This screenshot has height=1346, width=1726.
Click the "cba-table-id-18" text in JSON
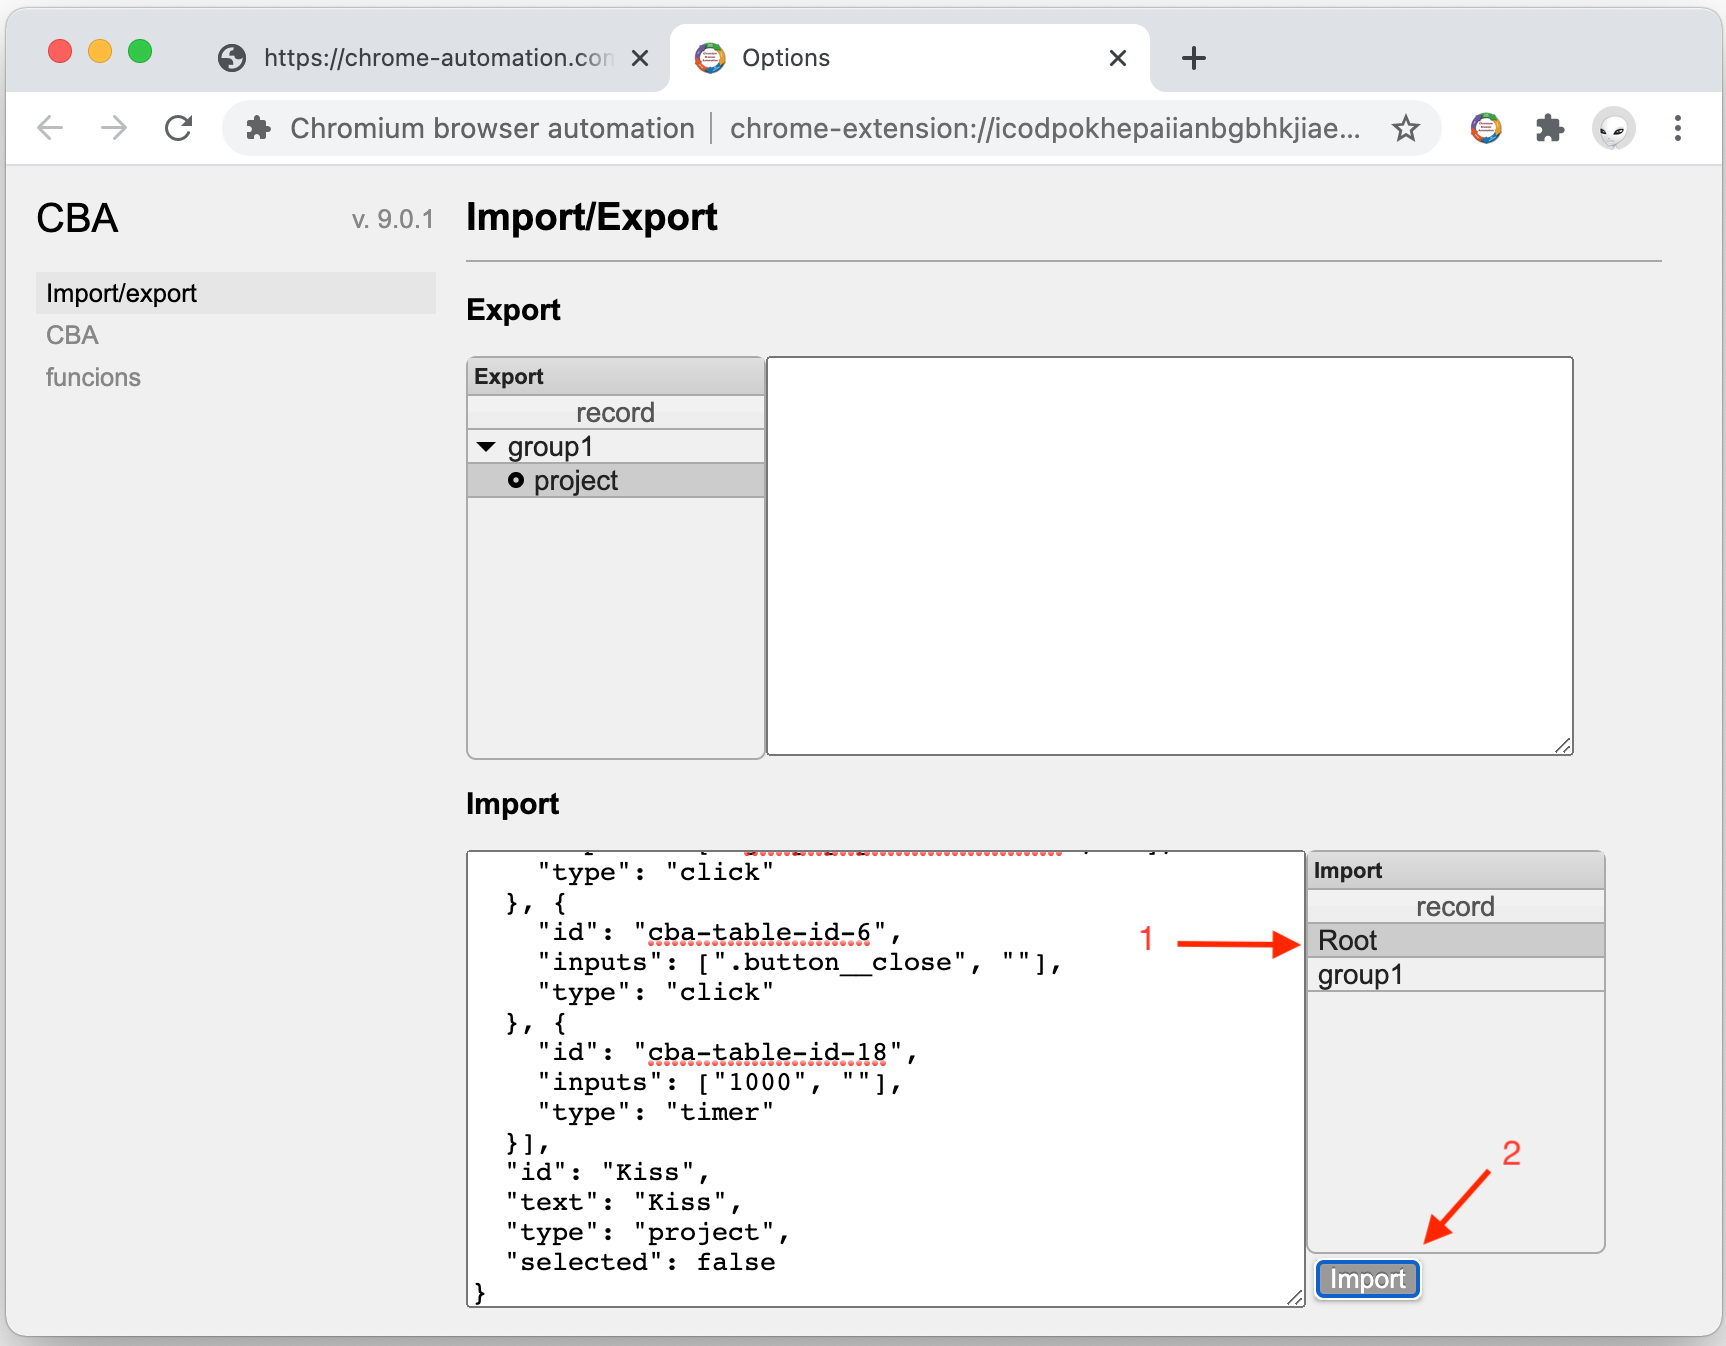point(768,1052)
